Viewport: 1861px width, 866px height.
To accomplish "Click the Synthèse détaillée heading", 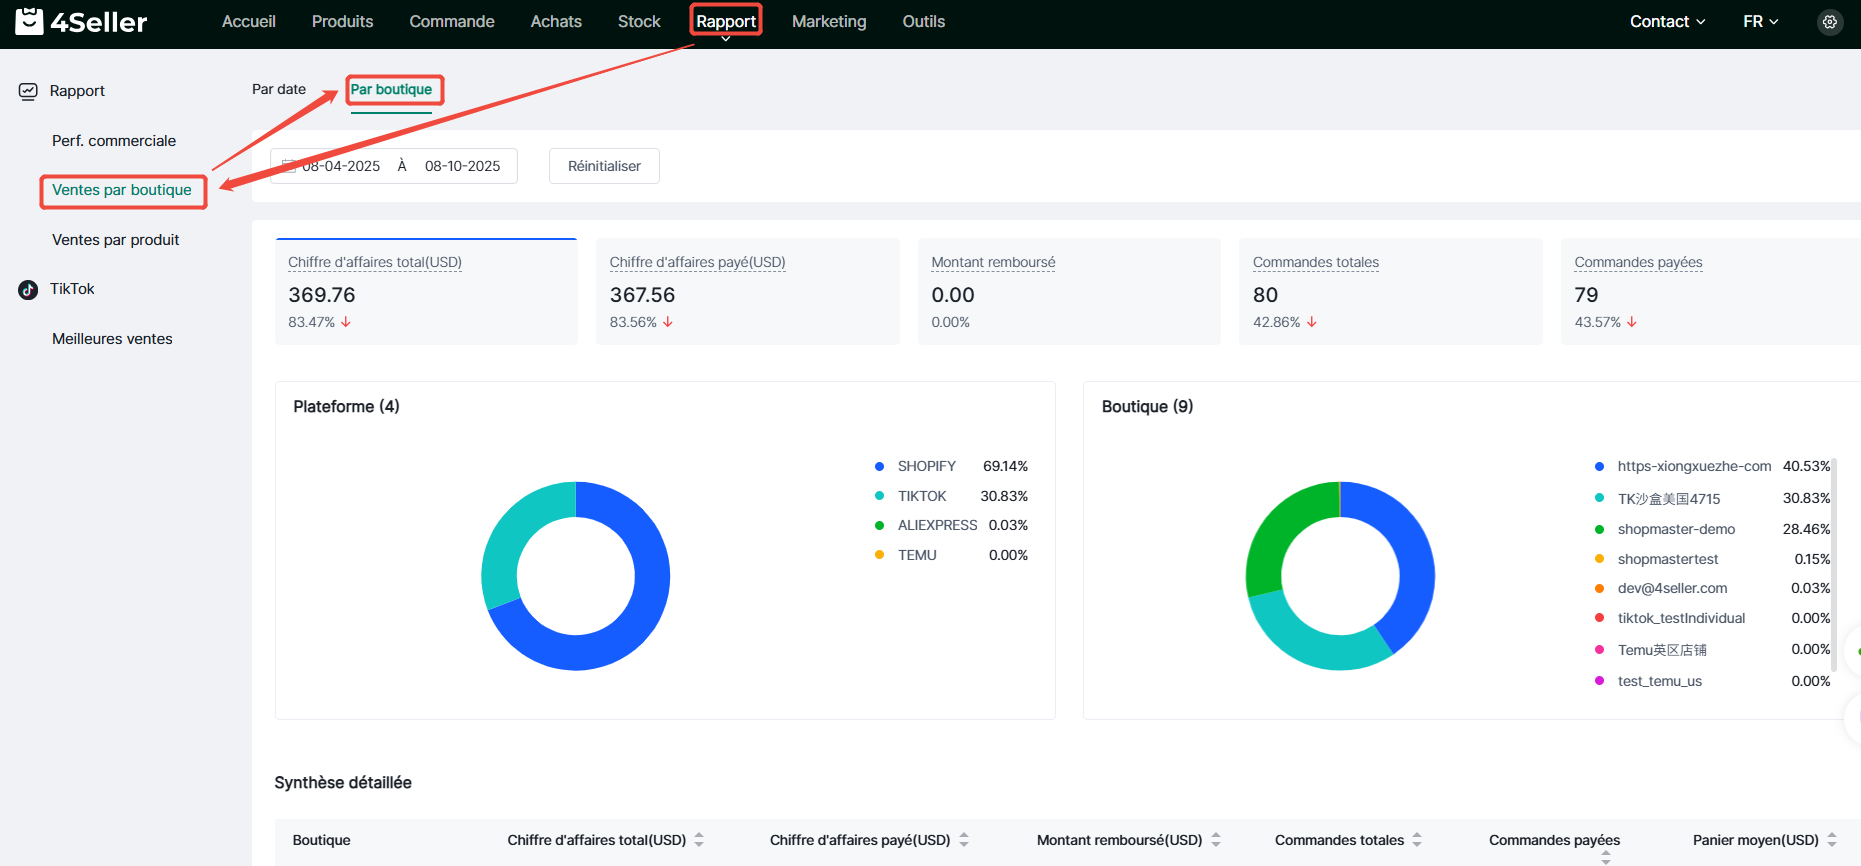I will click(343, 783).
